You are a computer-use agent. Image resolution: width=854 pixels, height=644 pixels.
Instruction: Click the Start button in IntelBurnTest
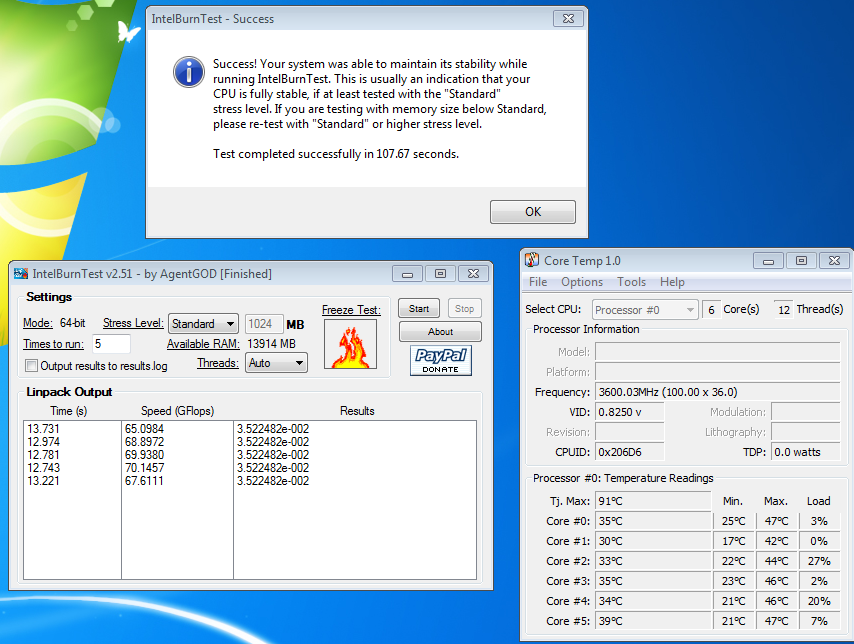tap(419, 308)
